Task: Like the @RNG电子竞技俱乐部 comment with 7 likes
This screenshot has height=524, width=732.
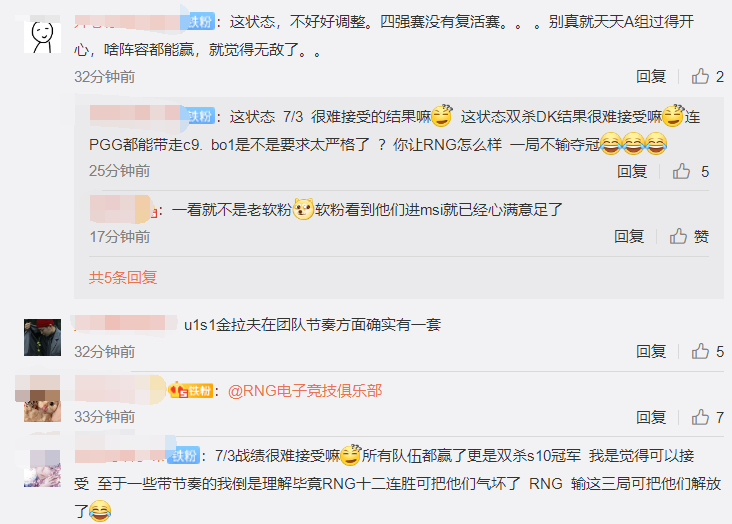Action: (700, 417)
